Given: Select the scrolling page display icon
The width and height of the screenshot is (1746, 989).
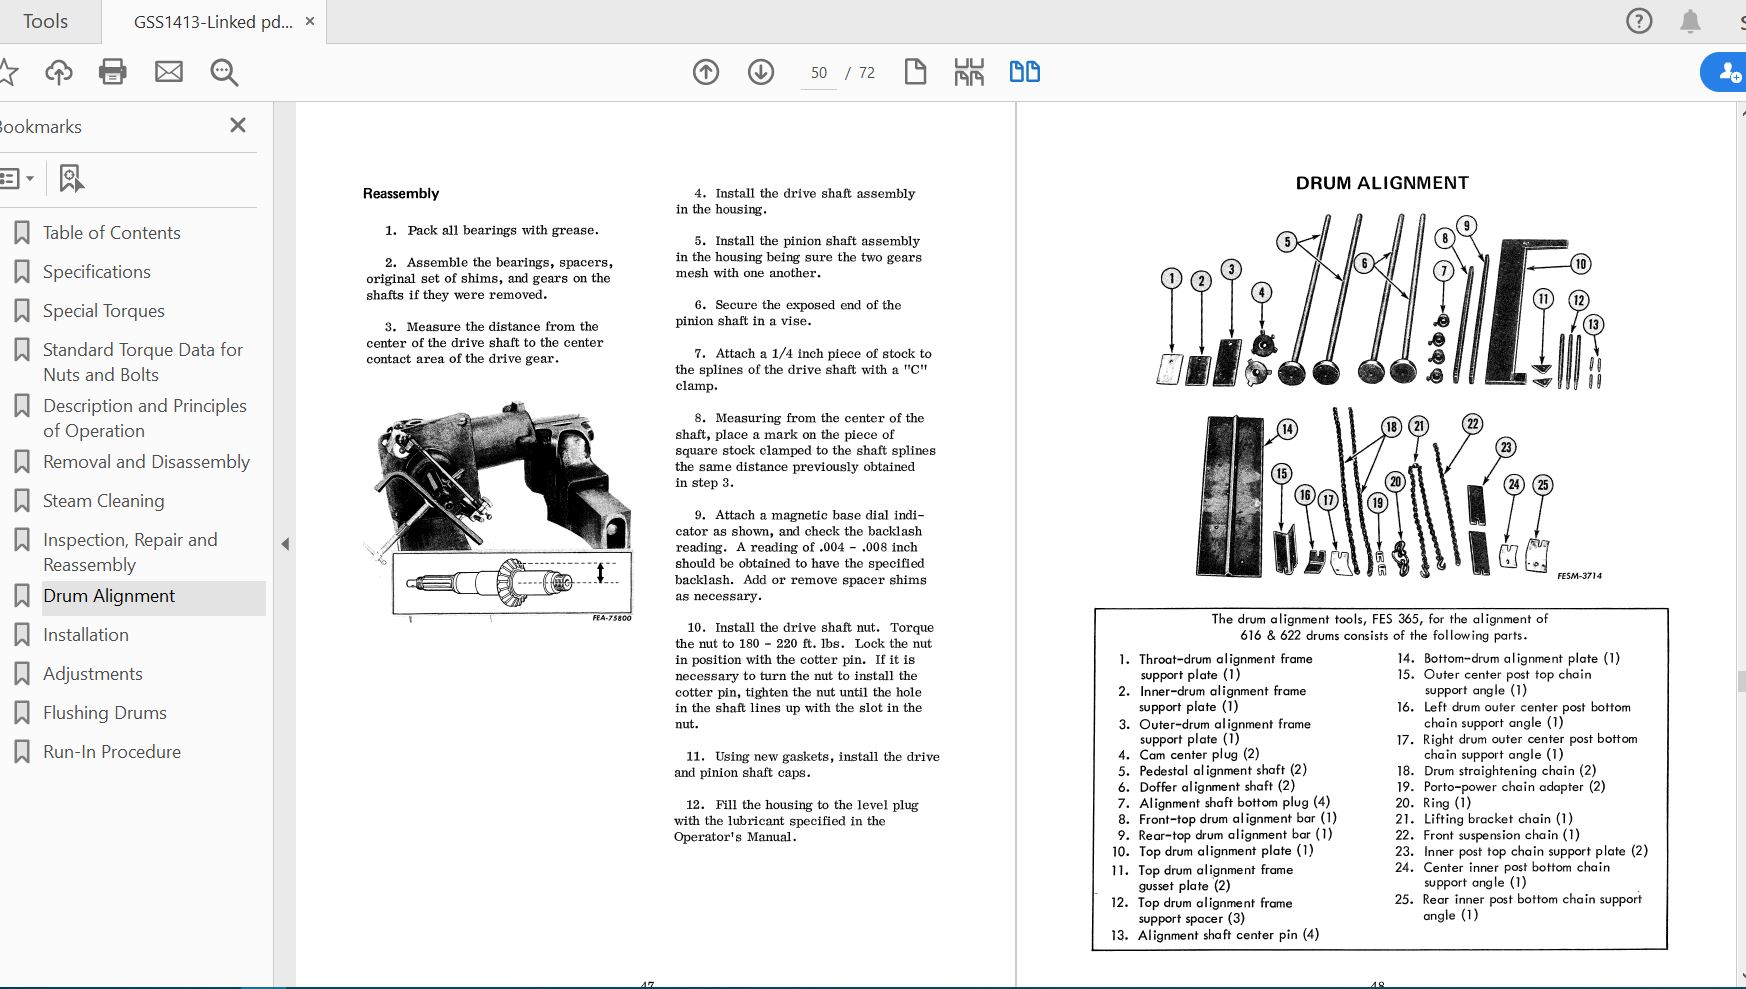Looking at the screenshot, I should [969, 72].
